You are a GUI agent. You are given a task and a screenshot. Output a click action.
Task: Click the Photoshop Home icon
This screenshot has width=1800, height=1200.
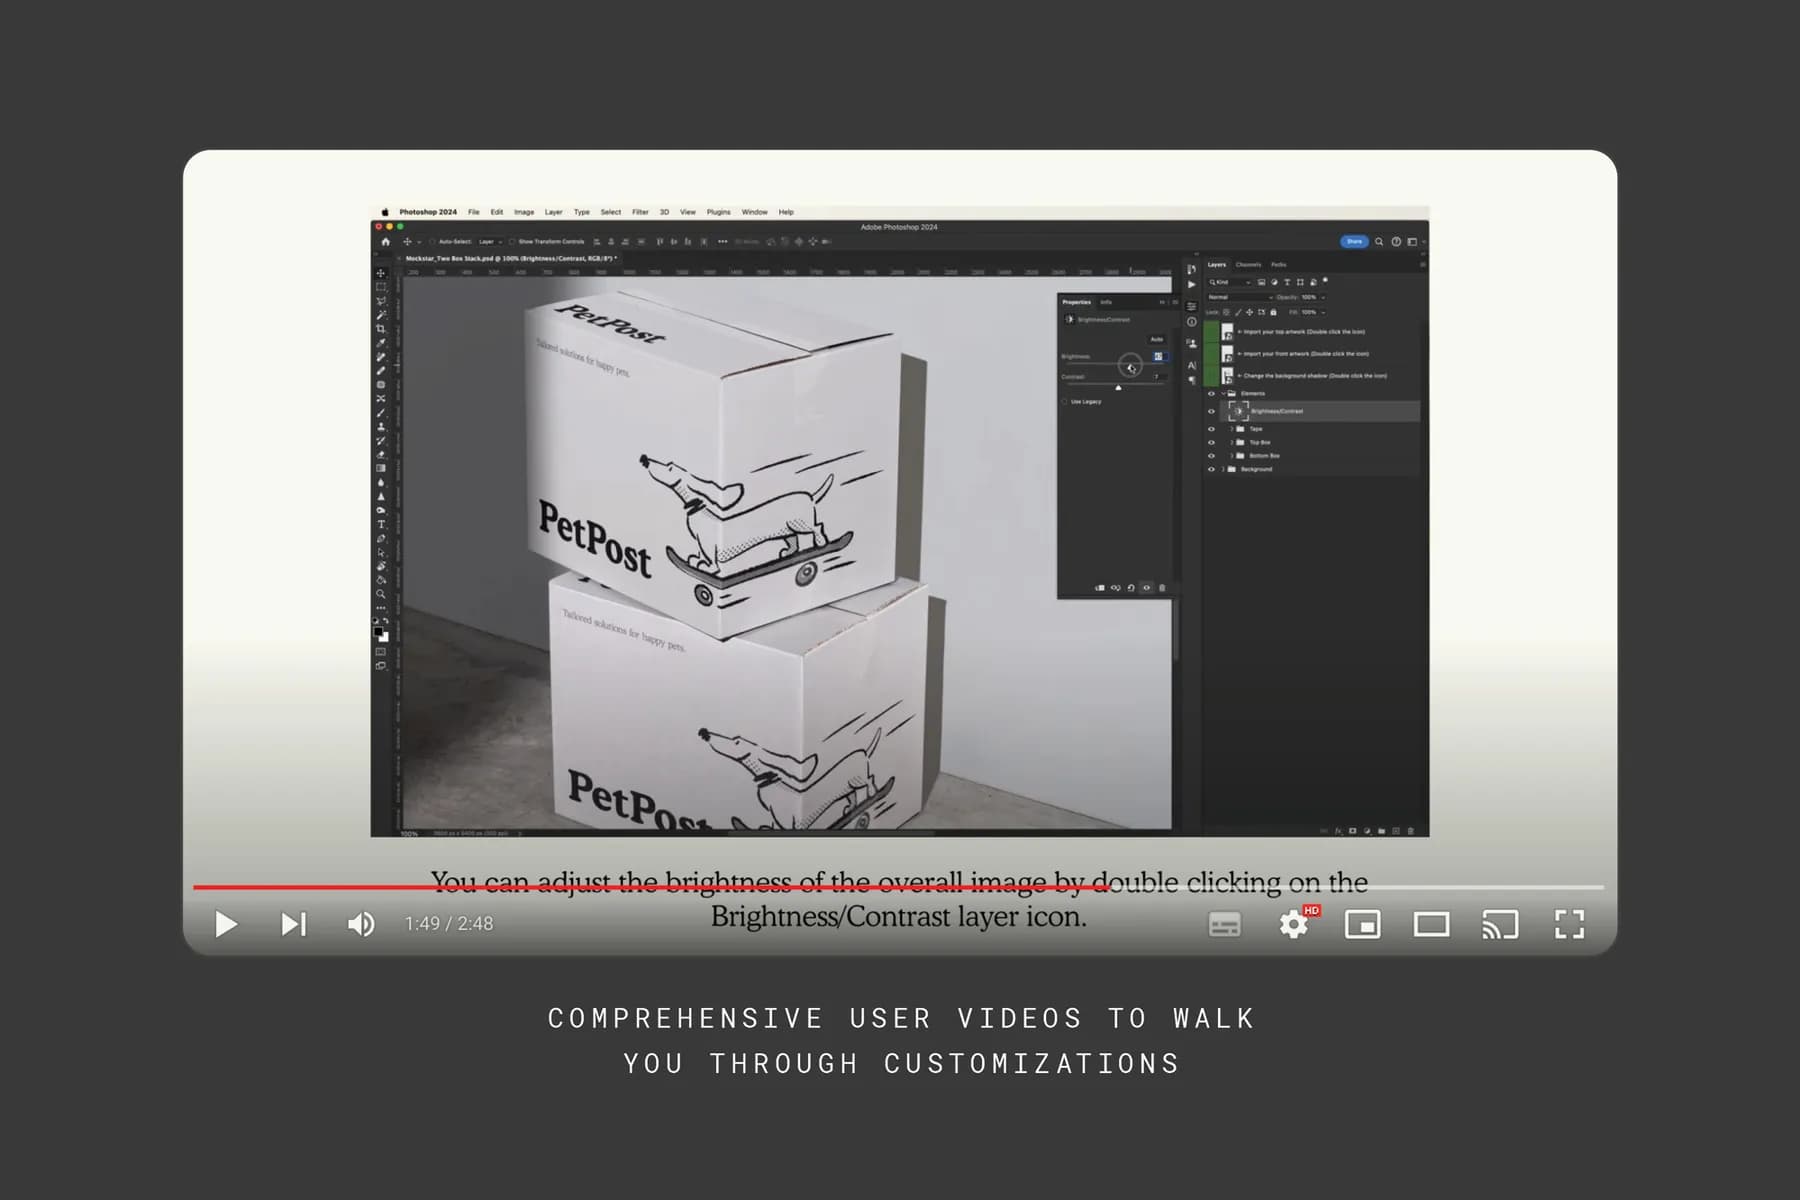tap(385, 241)
